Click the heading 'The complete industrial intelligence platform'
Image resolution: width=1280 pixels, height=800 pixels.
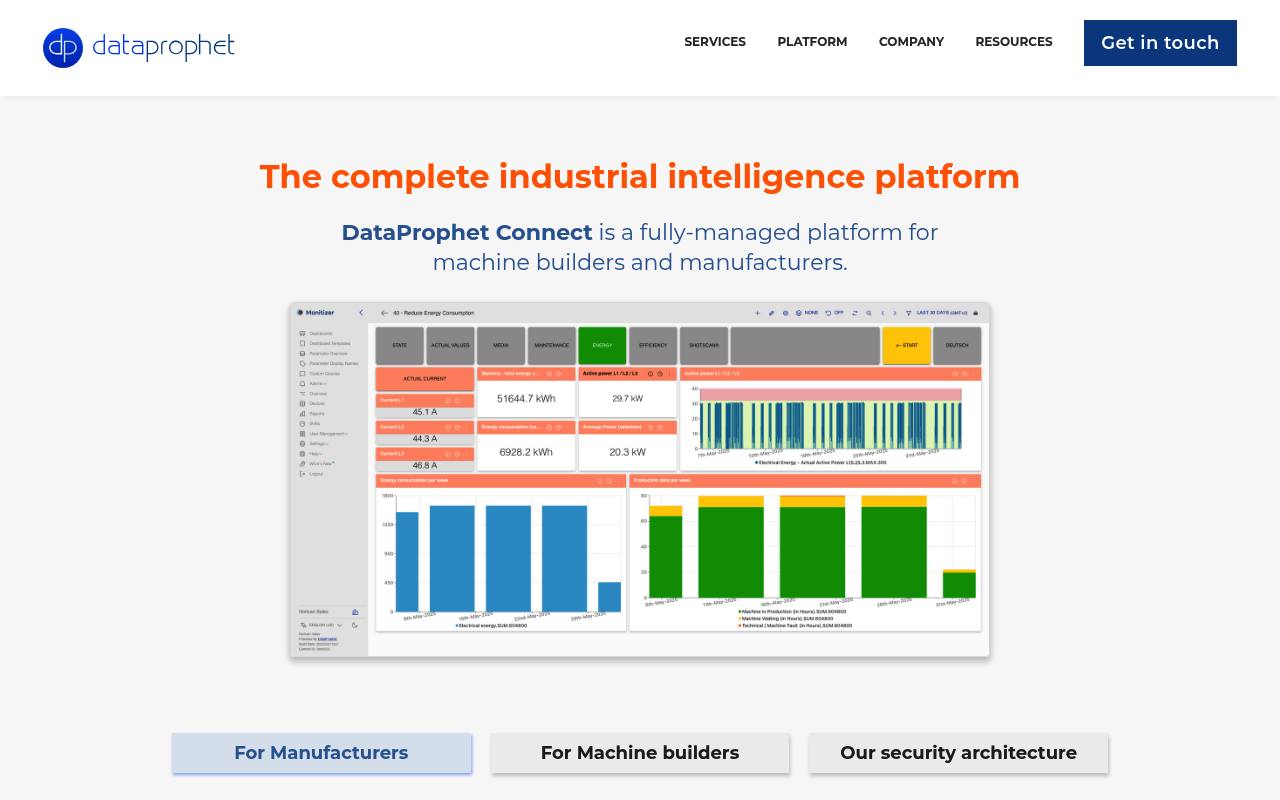640,176
